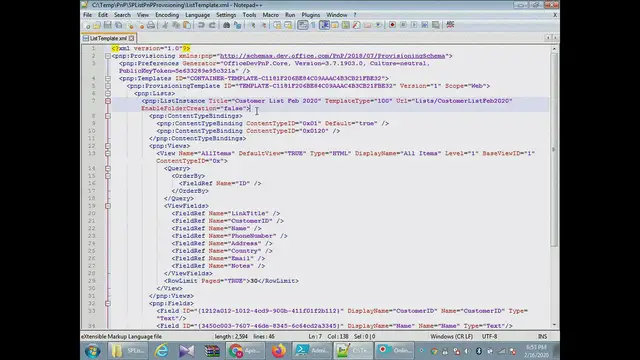
Task: Redo the edit via toolbar icon
Action: click(x=212, y=25)
